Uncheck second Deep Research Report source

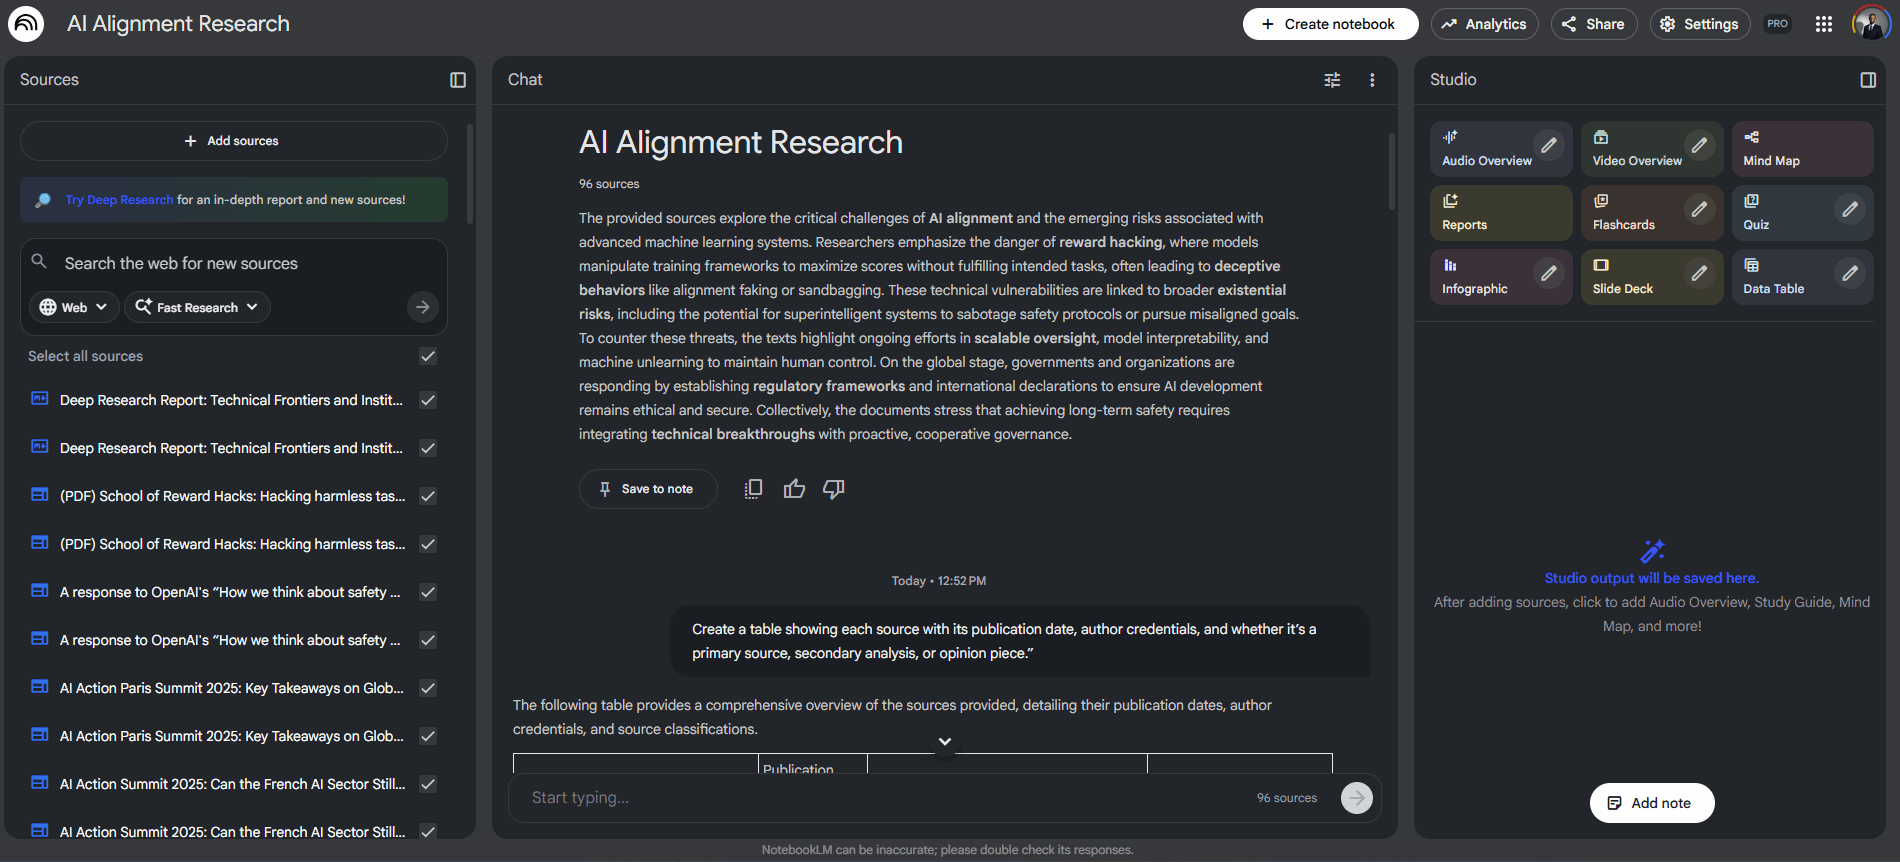pyautogui.click(x=428, y=448)
